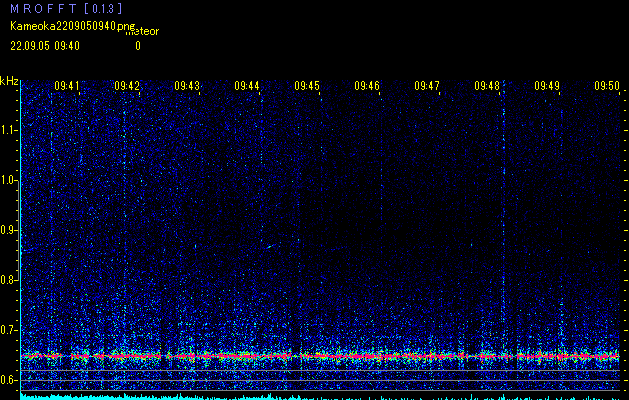Click the meteor count value 0
This screenshot has height=400, width=629.
click(138, 46)
